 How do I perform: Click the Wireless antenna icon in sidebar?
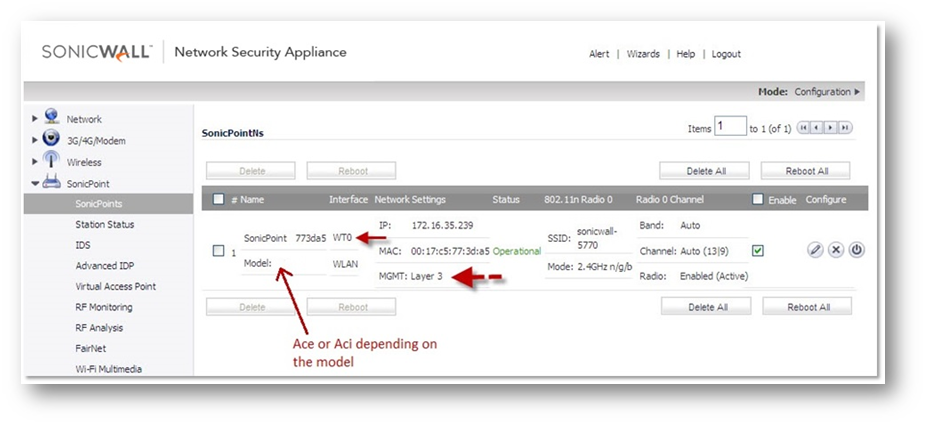coord(51,161)
